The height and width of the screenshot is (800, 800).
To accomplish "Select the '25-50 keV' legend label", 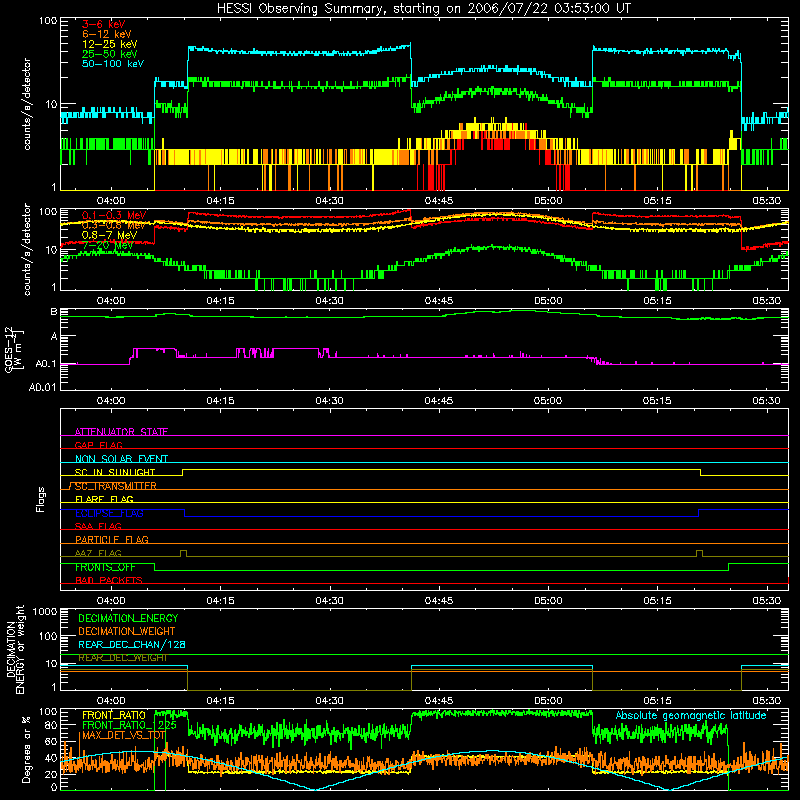I will pyautogui.click(x=109, y=54).
